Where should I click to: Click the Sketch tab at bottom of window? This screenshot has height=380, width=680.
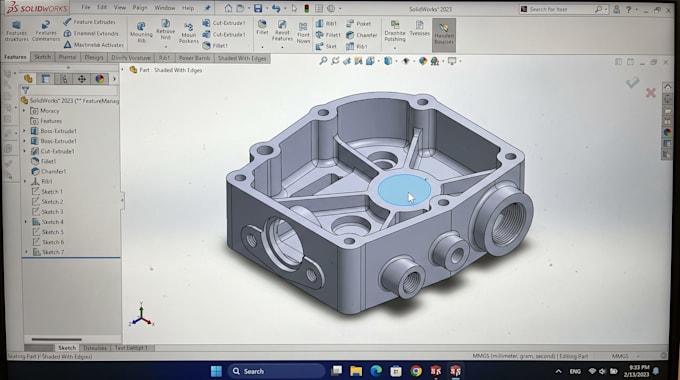click(x=67, y=348)
